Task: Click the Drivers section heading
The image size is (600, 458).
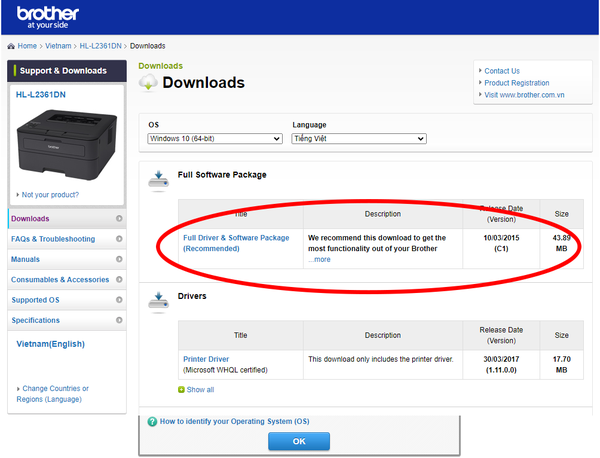Action: [192, 296]
